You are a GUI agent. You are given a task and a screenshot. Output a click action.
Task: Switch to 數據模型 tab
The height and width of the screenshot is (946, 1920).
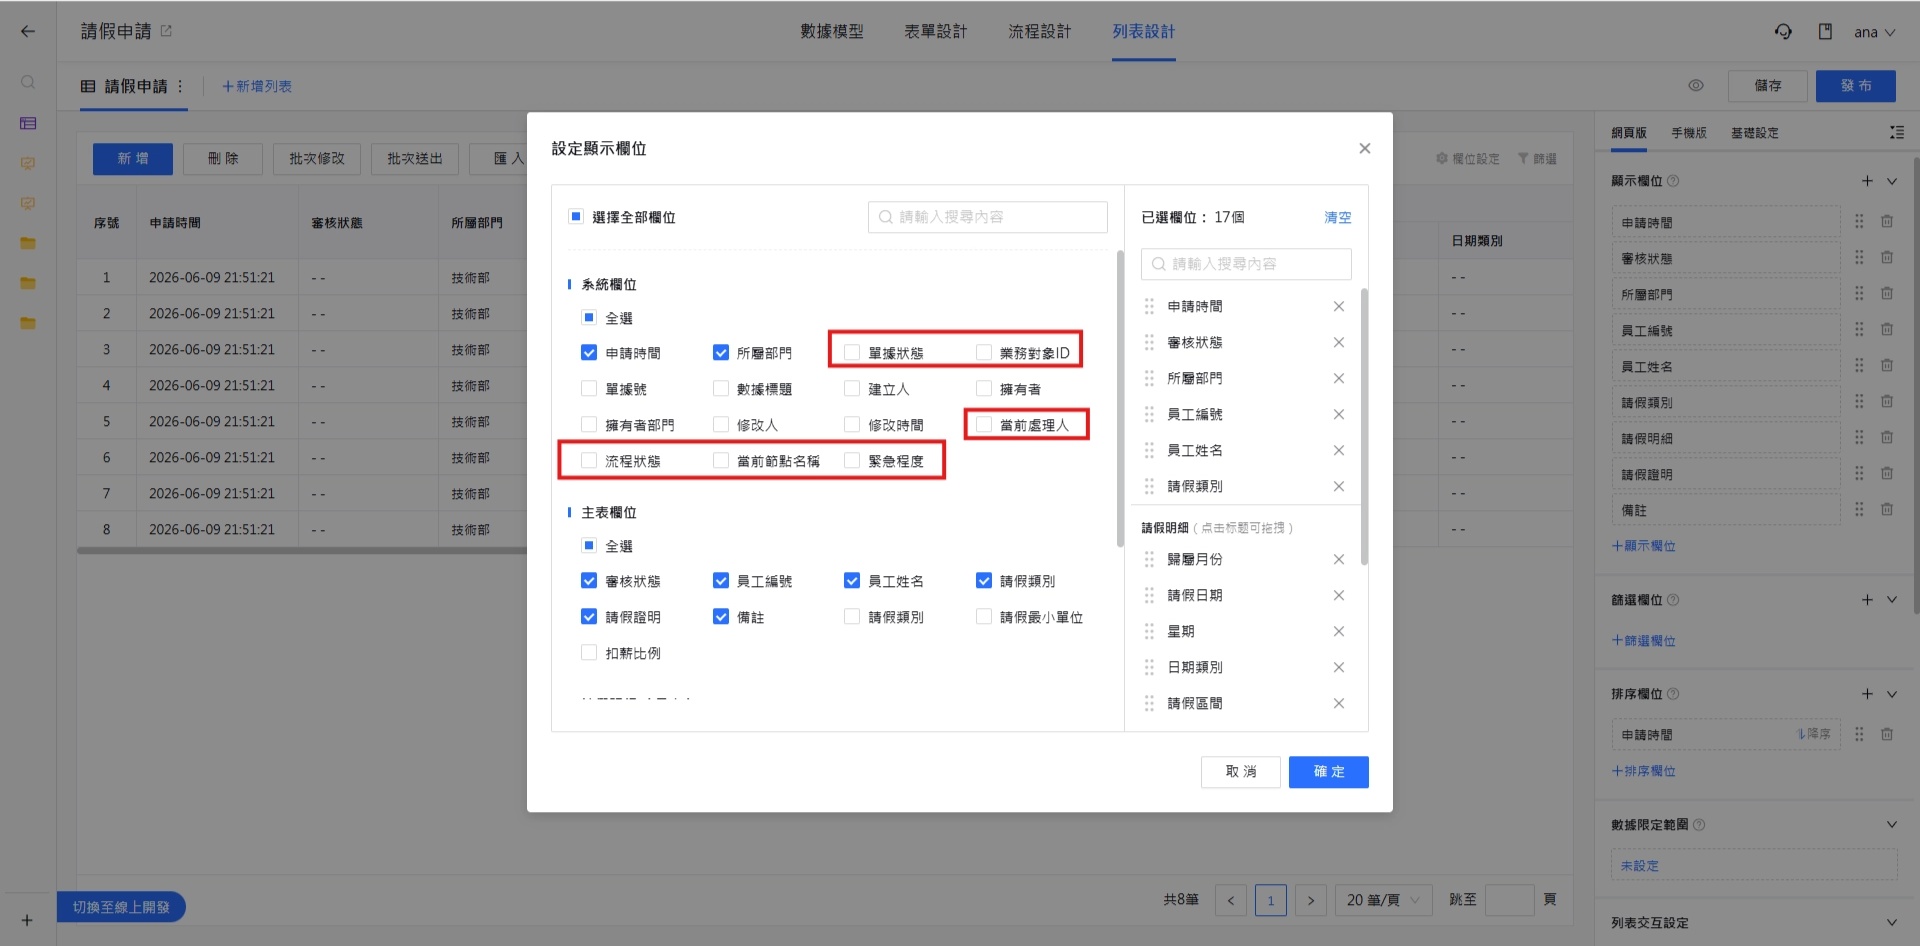(x=832, y=31)
